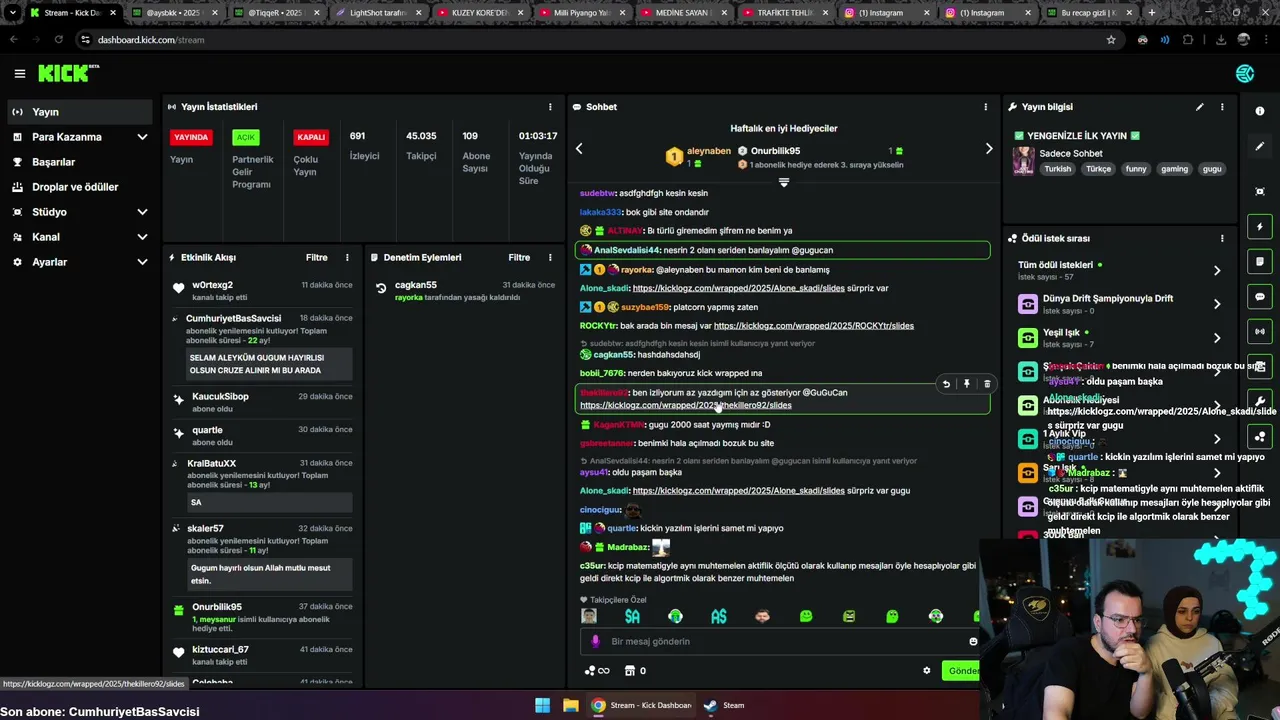Reload the page in the browser
This screenshot has height=720, width=1280.
click(x=59, y=40)
